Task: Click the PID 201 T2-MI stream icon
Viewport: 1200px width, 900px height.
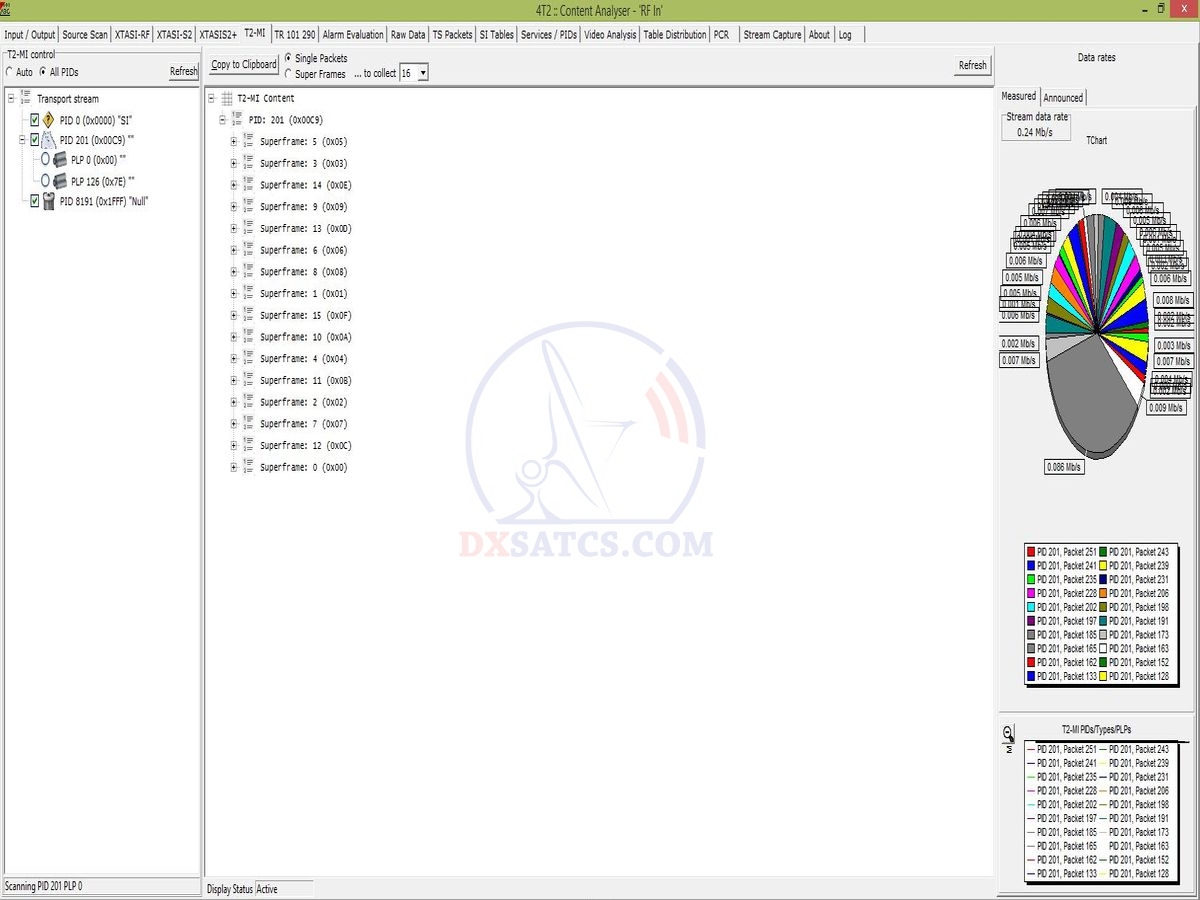Action: click(48, 140)
